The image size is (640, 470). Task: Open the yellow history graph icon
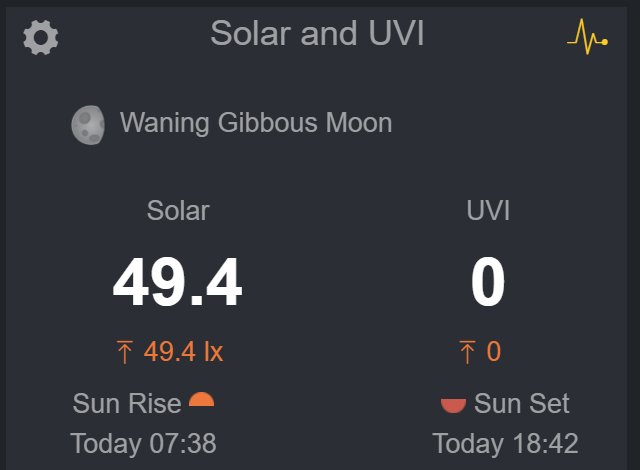(x=587, y=38)
